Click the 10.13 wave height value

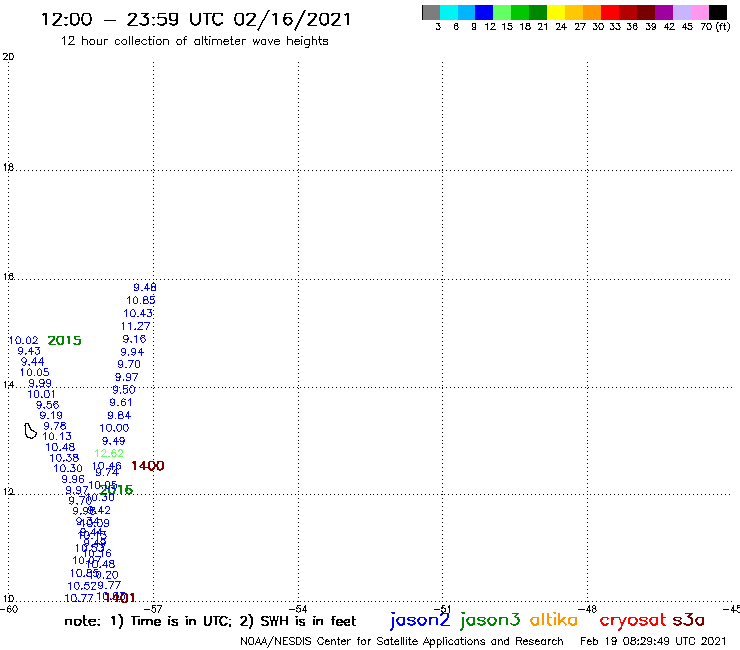point(57,437)
